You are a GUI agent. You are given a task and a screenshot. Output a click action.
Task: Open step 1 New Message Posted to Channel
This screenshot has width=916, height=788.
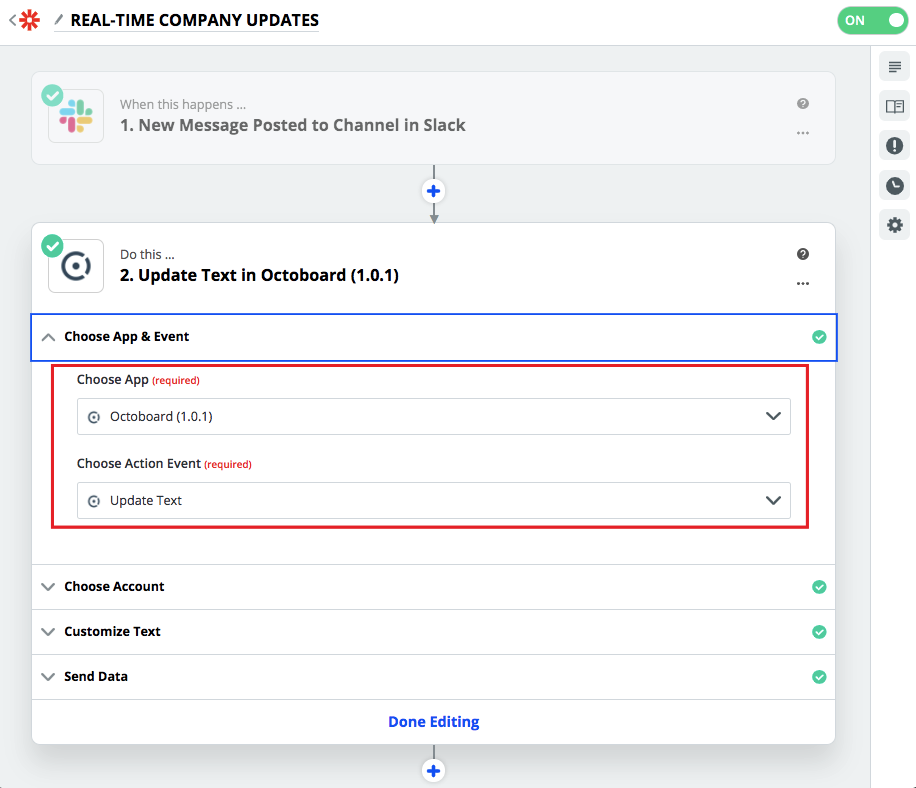pyautogui.click(x=293, y=125)
